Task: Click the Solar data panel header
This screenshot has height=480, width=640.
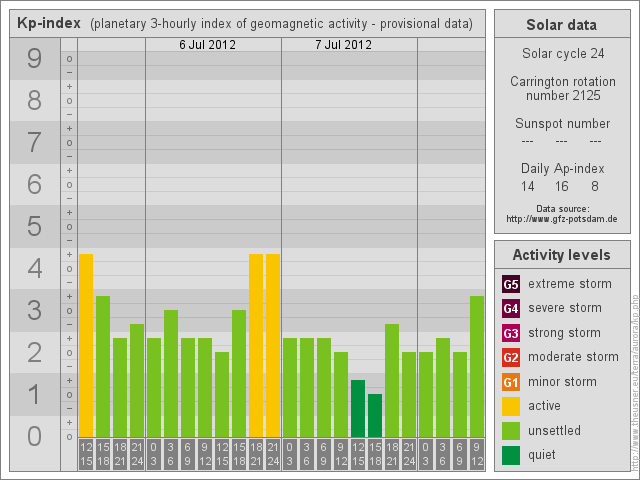Action: pyautogui.click(x=561, y=25)
